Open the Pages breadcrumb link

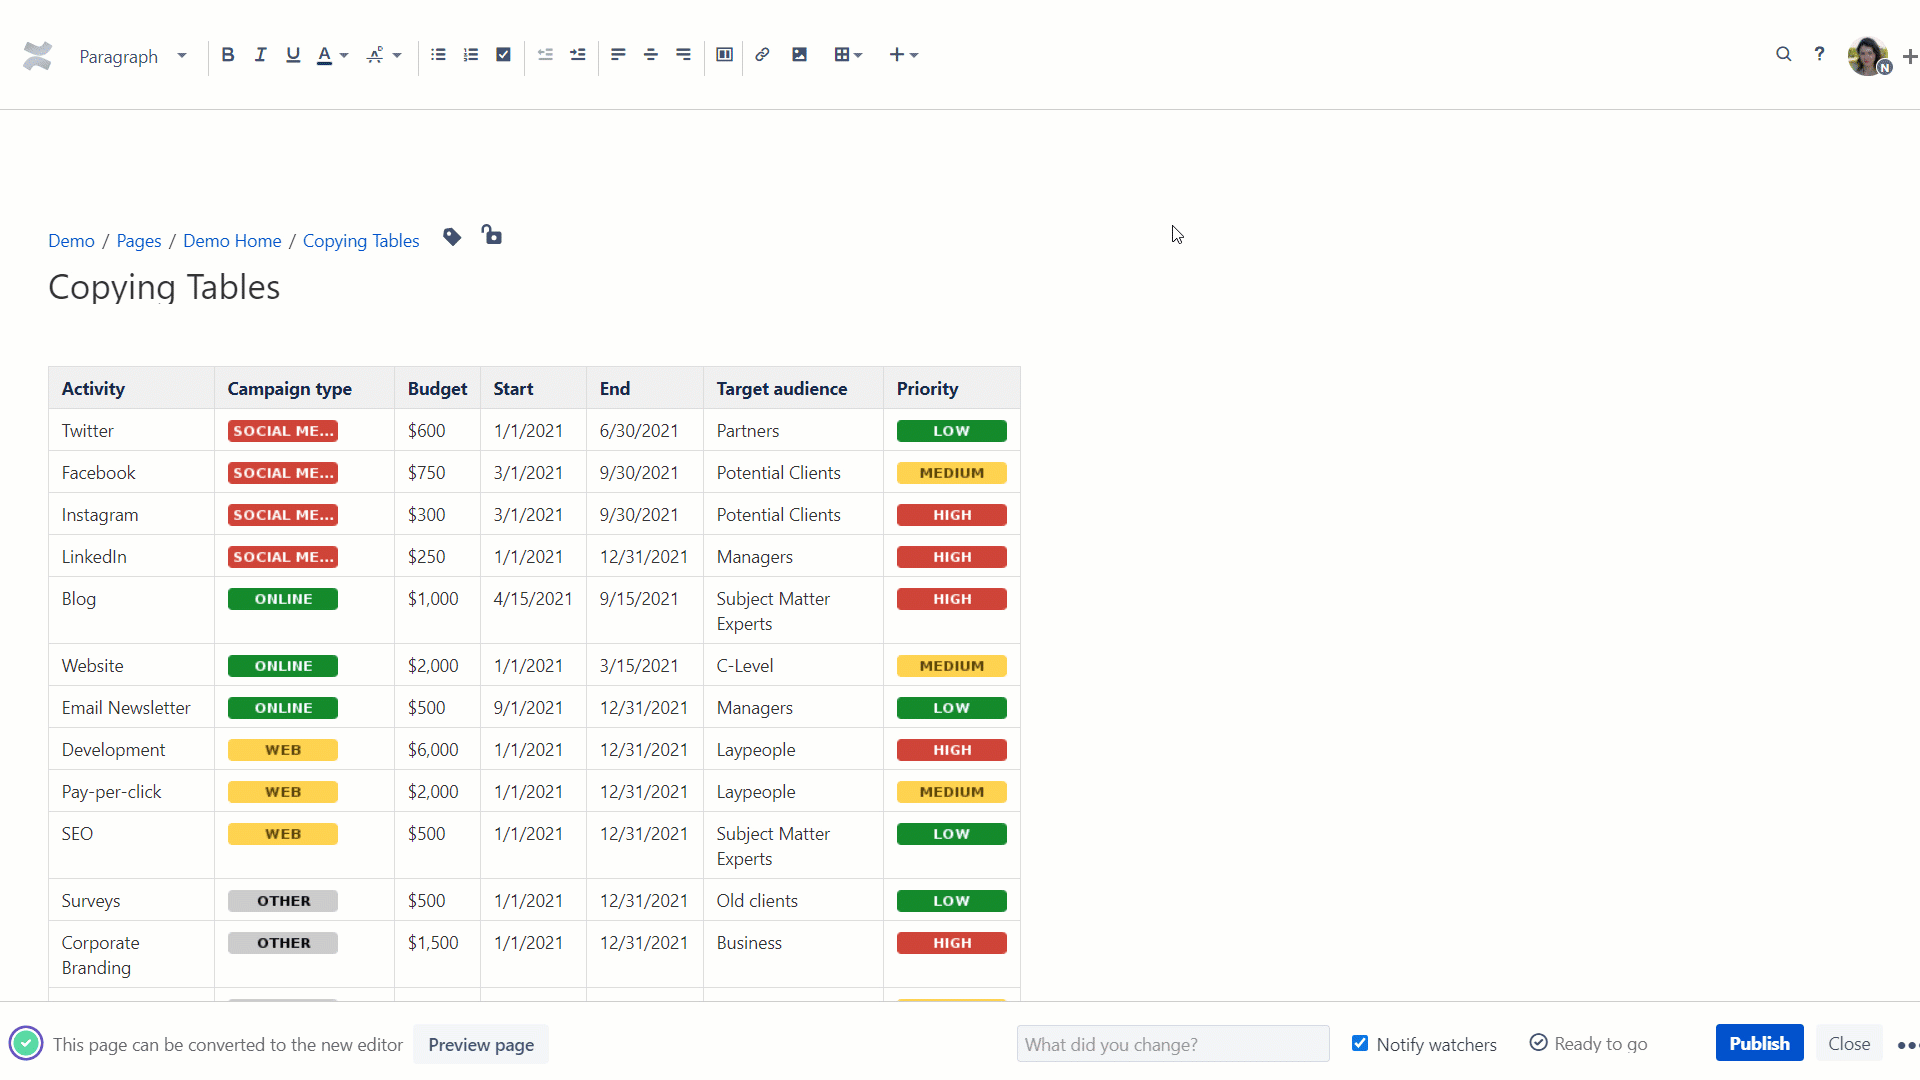[139, 241]
